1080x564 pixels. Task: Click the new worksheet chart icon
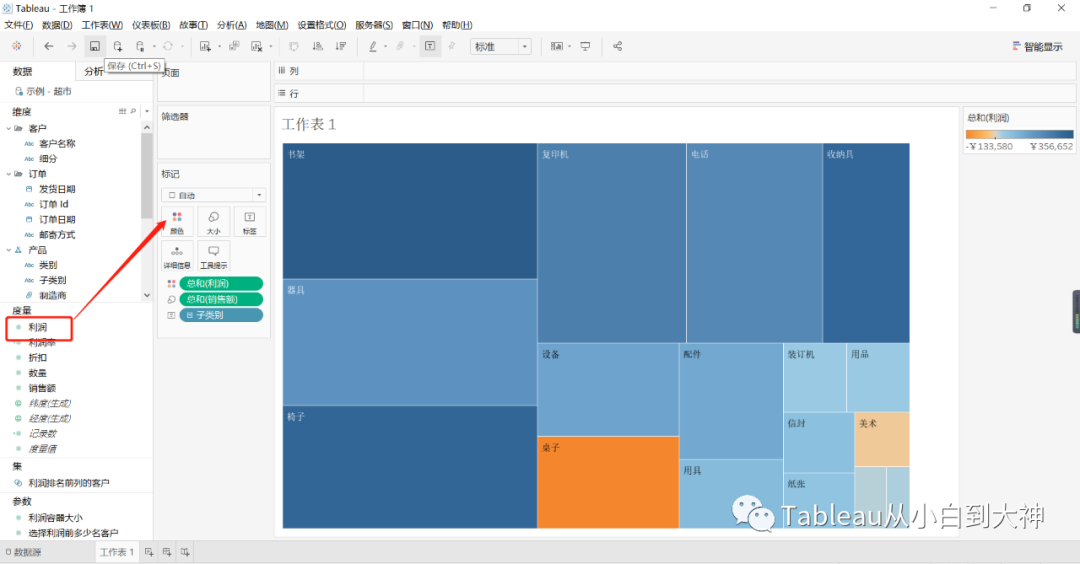205,46
